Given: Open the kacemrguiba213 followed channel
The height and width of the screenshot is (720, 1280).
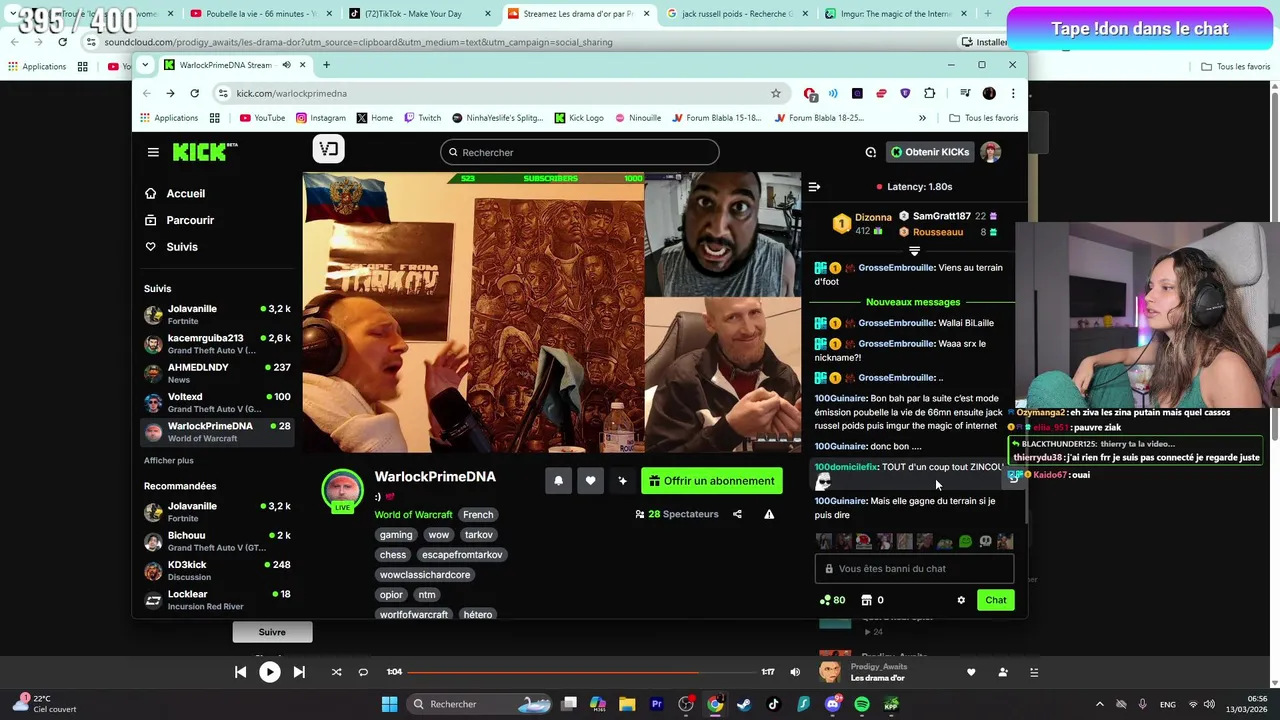Looking at the screenshot, I should pyautogui.click(x=217, y=344).
